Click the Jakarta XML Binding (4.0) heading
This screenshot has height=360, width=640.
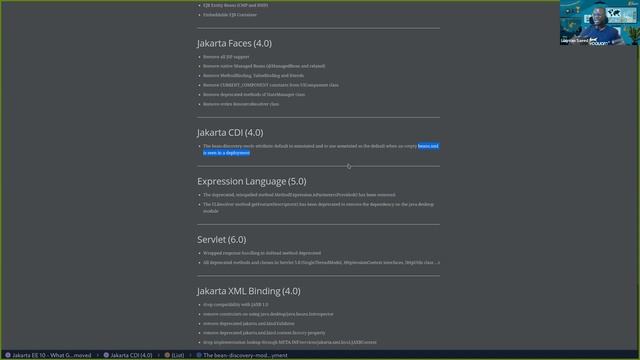[x=249, y=291]
